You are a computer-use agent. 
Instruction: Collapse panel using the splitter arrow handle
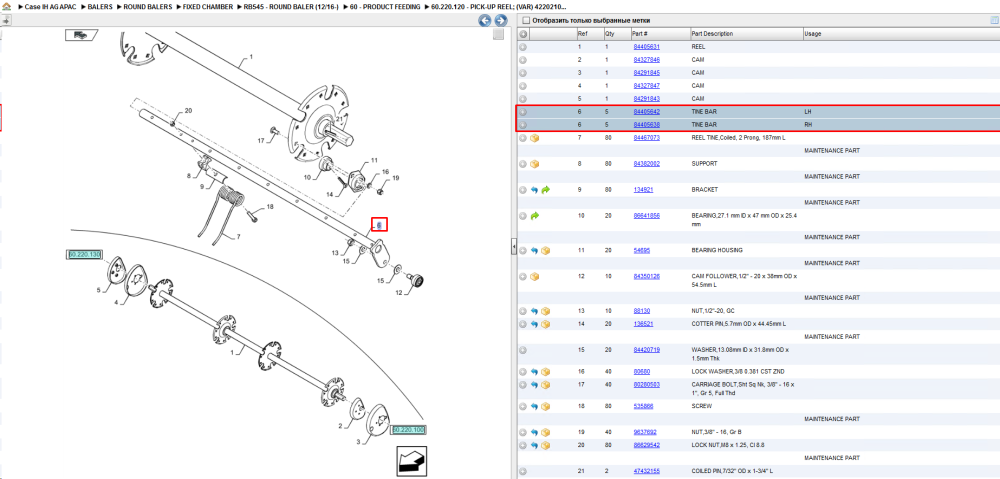[x=513, y=247]
